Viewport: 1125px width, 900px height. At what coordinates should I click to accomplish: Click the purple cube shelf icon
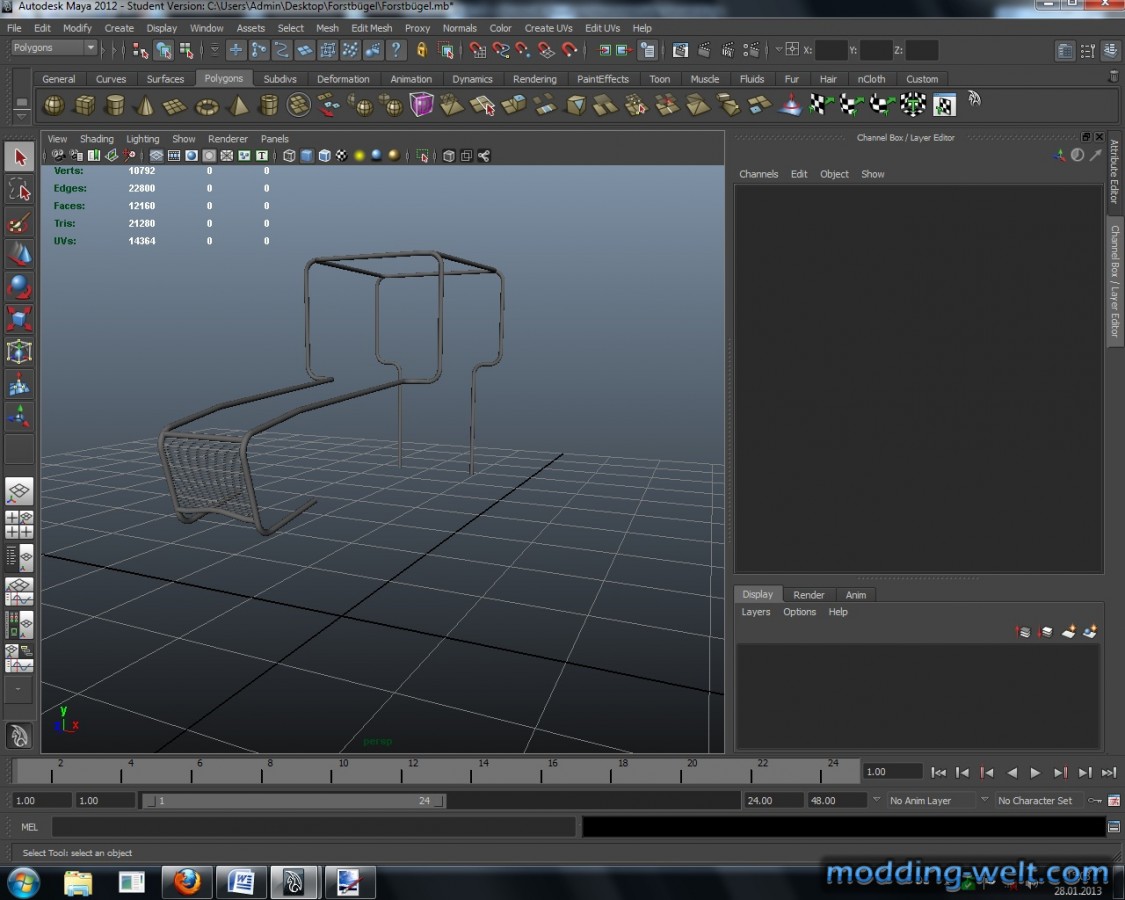422,106
